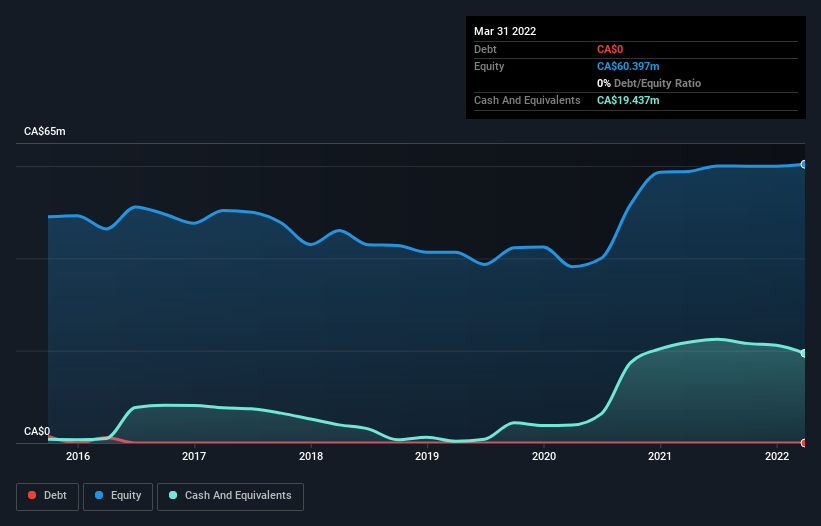
Task: Toggle the Equity series legend button
Action: [118, 496]
